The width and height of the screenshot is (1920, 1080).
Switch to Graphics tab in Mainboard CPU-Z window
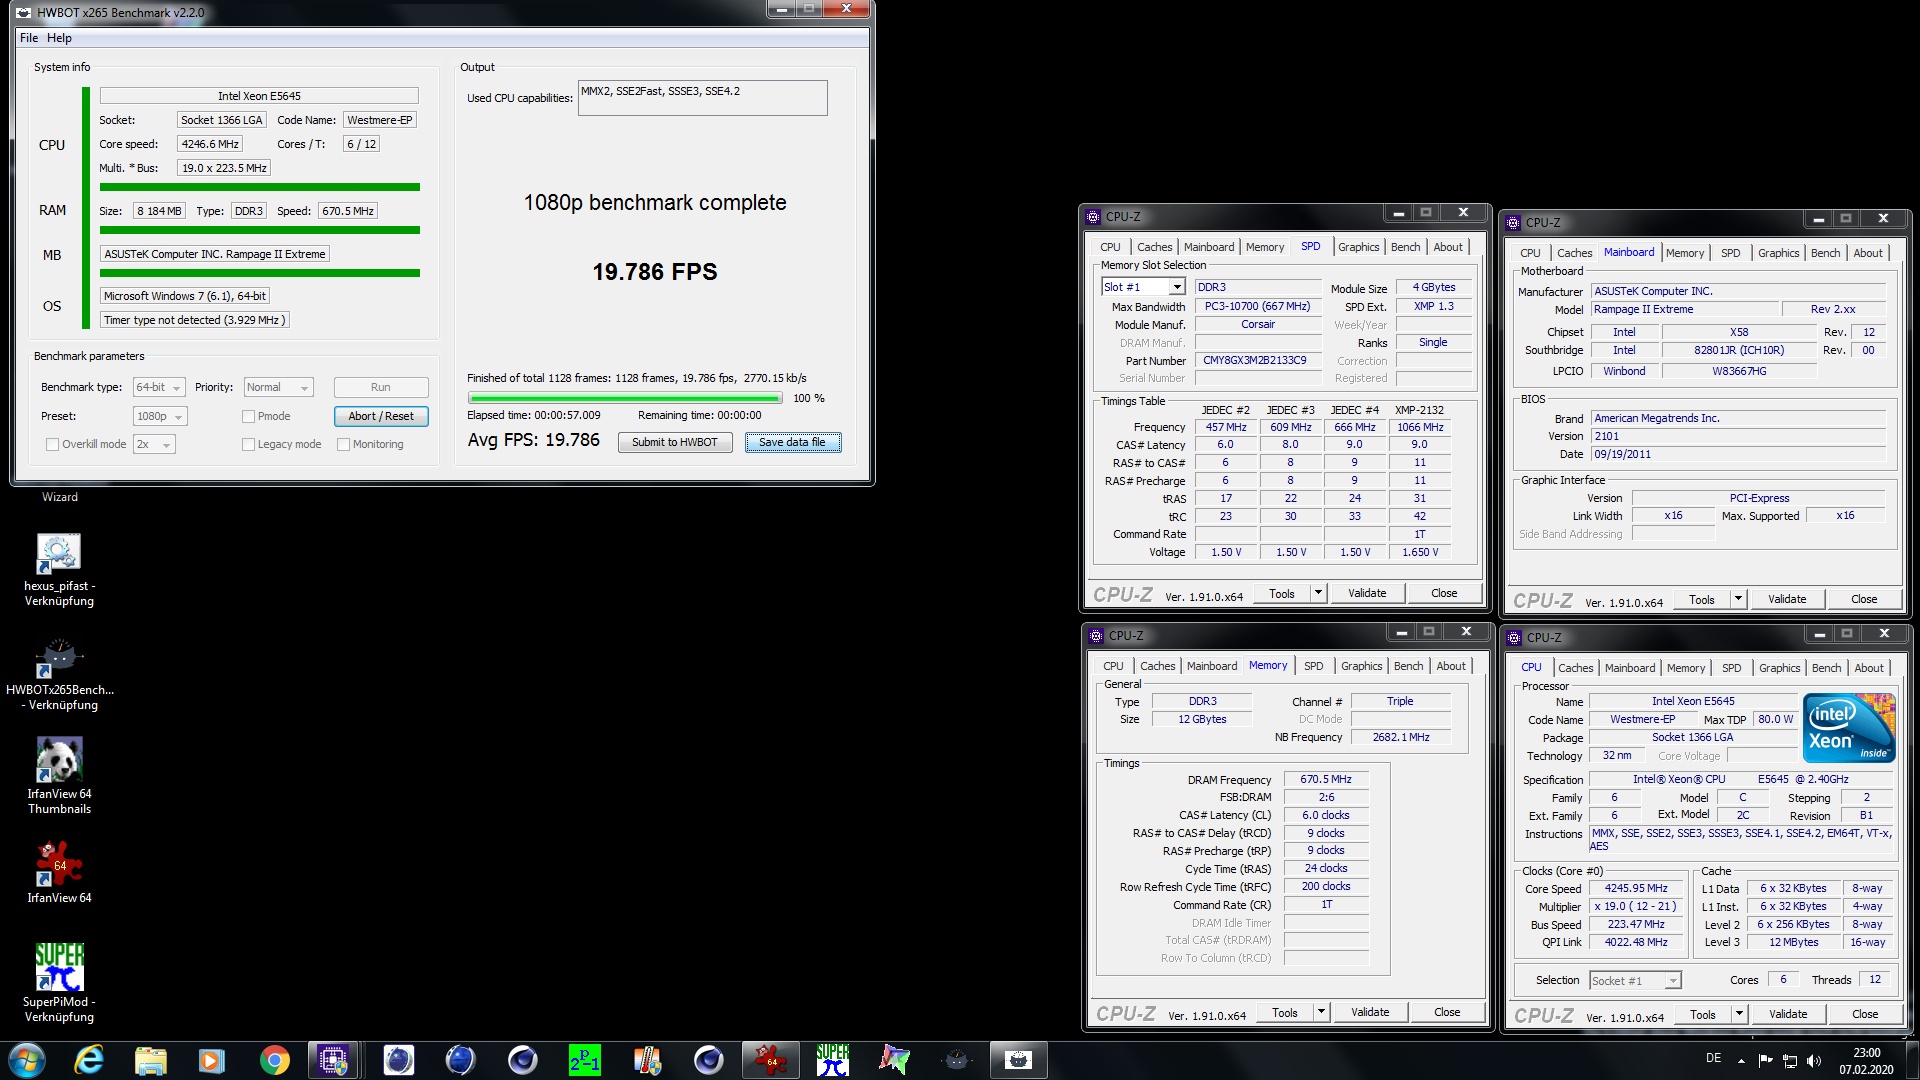click(1778, 253)
